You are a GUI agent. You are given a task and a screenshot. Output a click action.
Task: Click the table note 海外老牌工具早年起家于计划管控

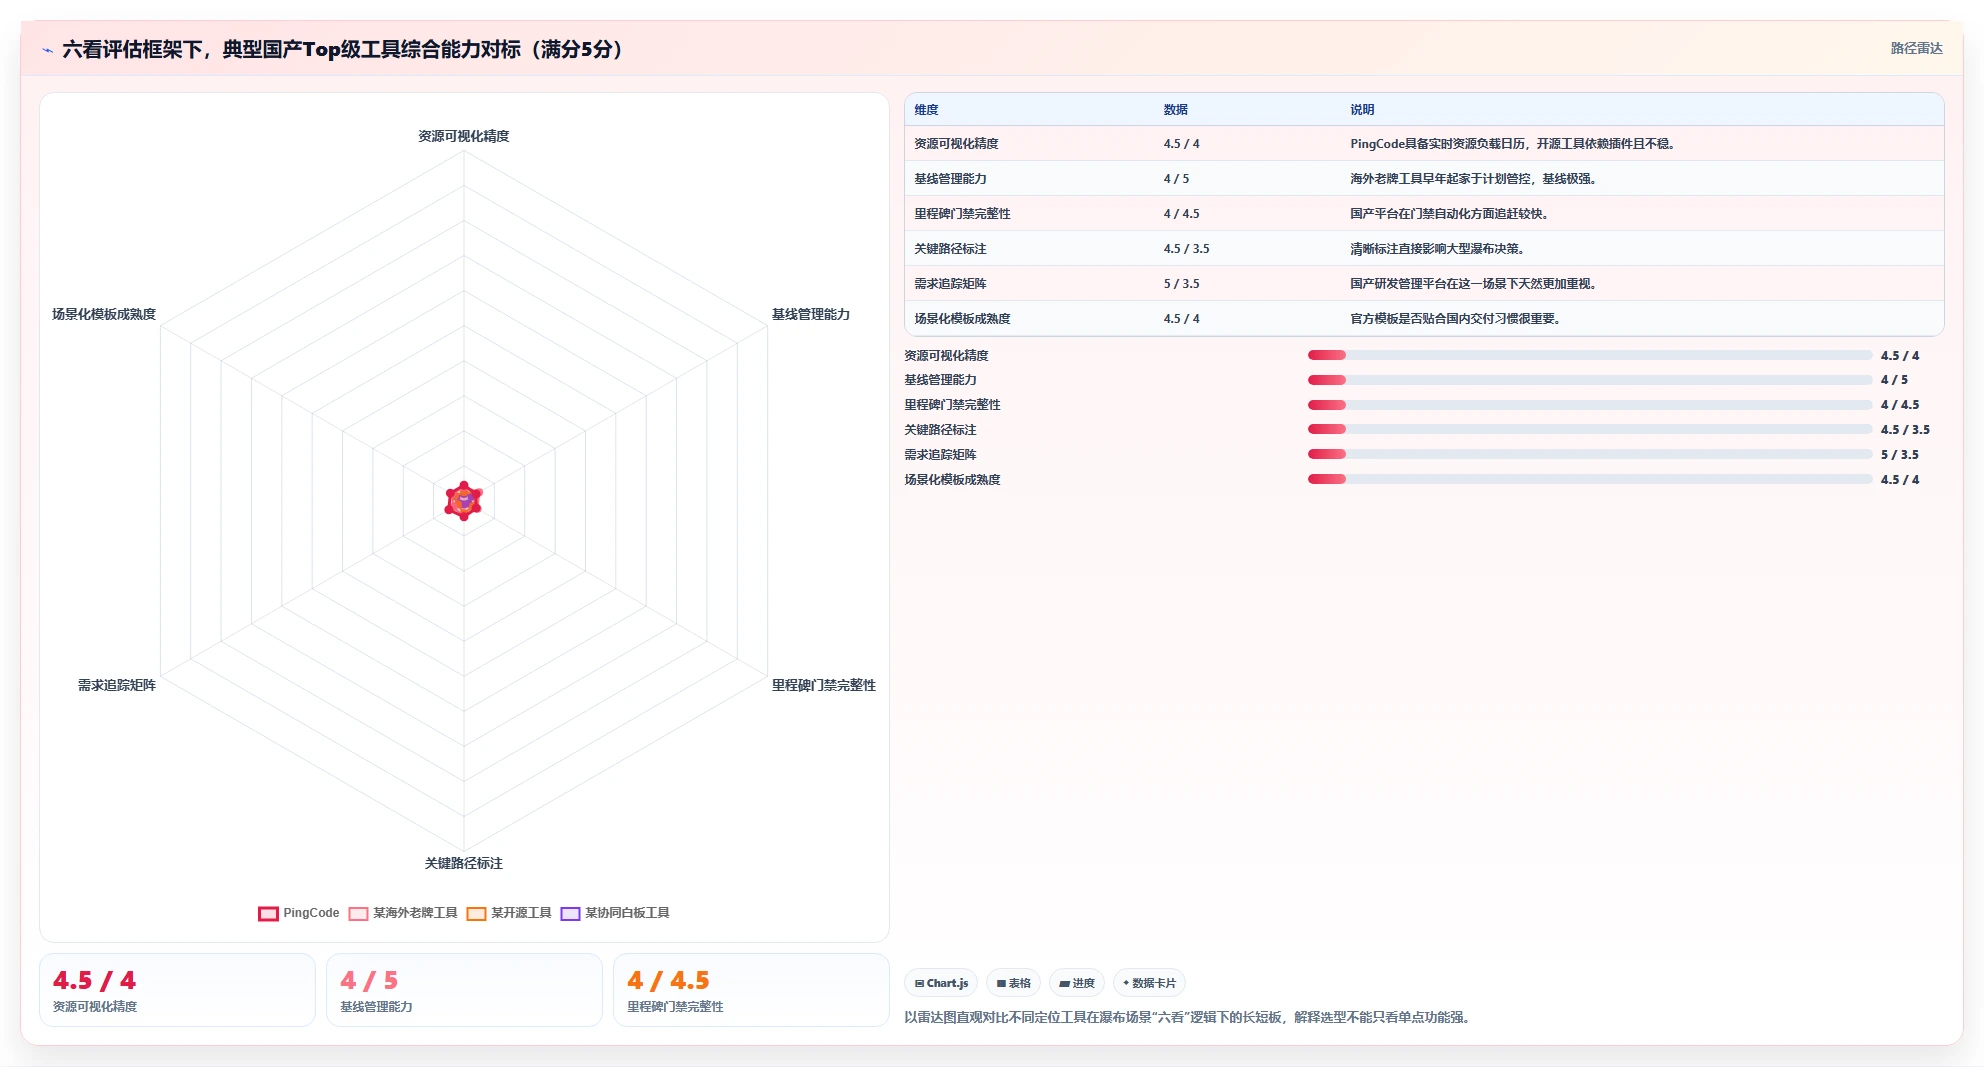tap(1473, 179)
